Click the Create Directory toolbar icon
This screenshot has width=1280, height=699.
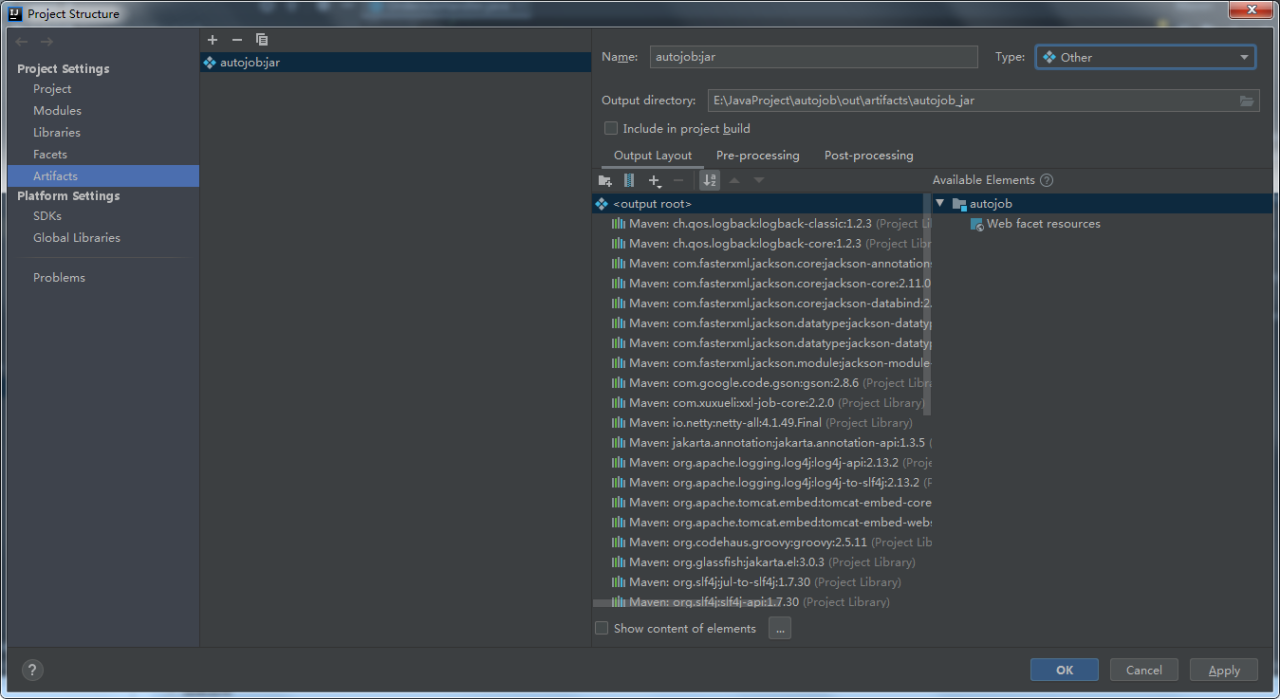605,181
